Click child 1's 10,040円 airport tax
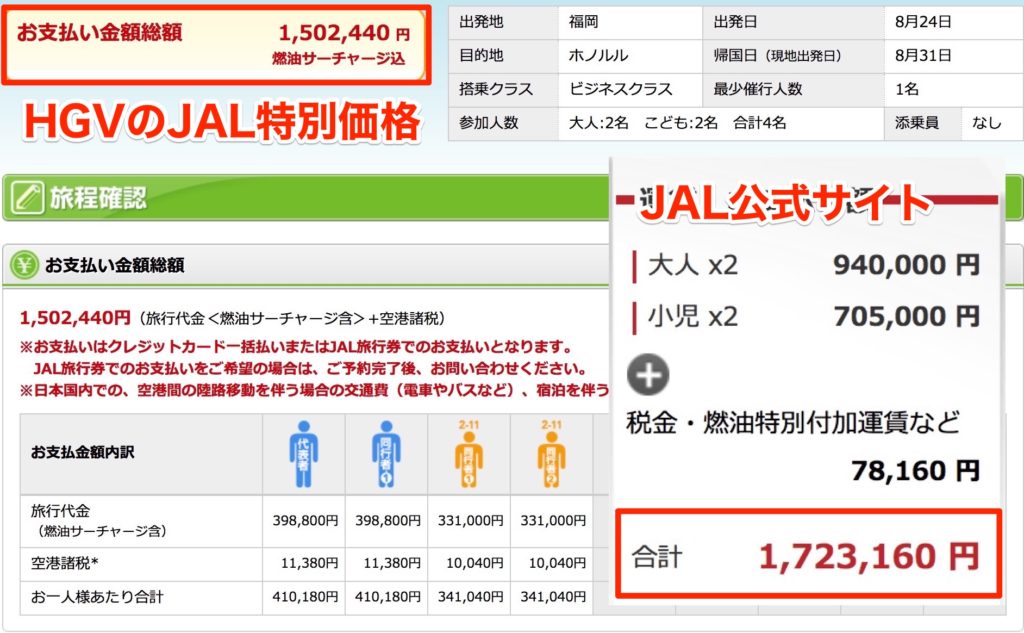 click(474, 563)
